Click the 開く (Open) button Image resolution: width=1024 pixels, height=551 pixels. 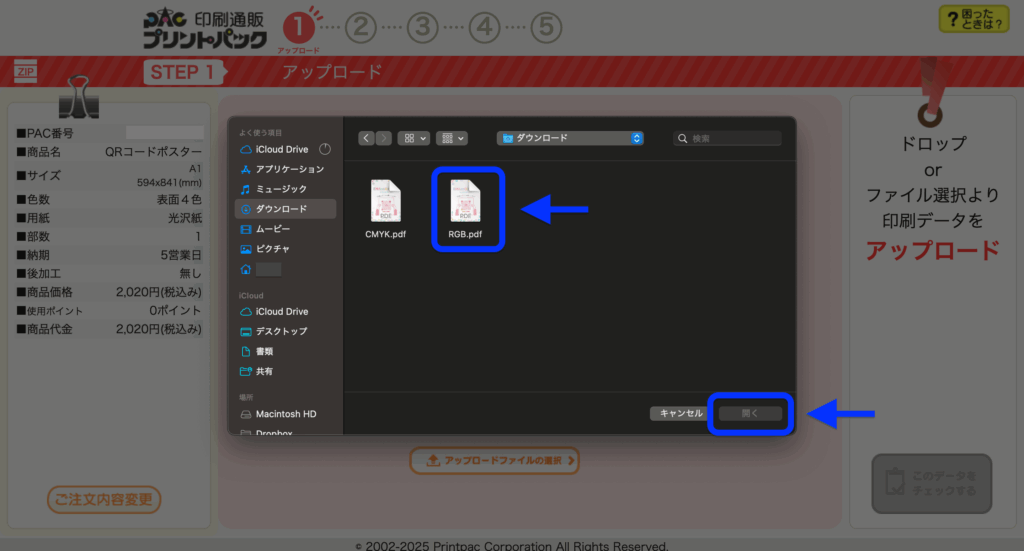tap(750, 413)
